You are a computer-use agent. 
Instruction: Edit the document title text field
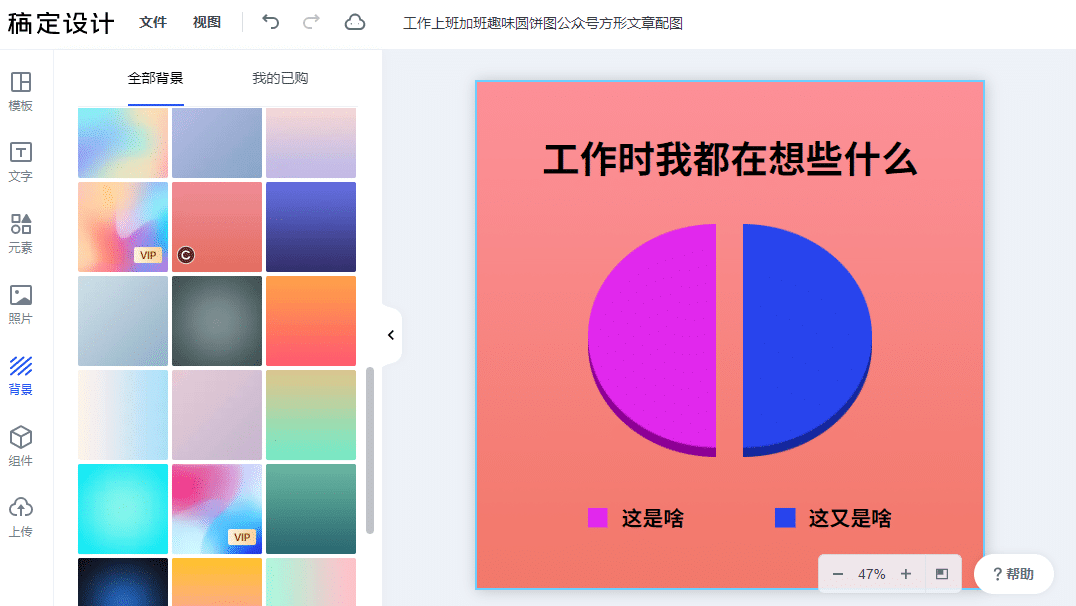pyautogui.click(x=543, y=23)
